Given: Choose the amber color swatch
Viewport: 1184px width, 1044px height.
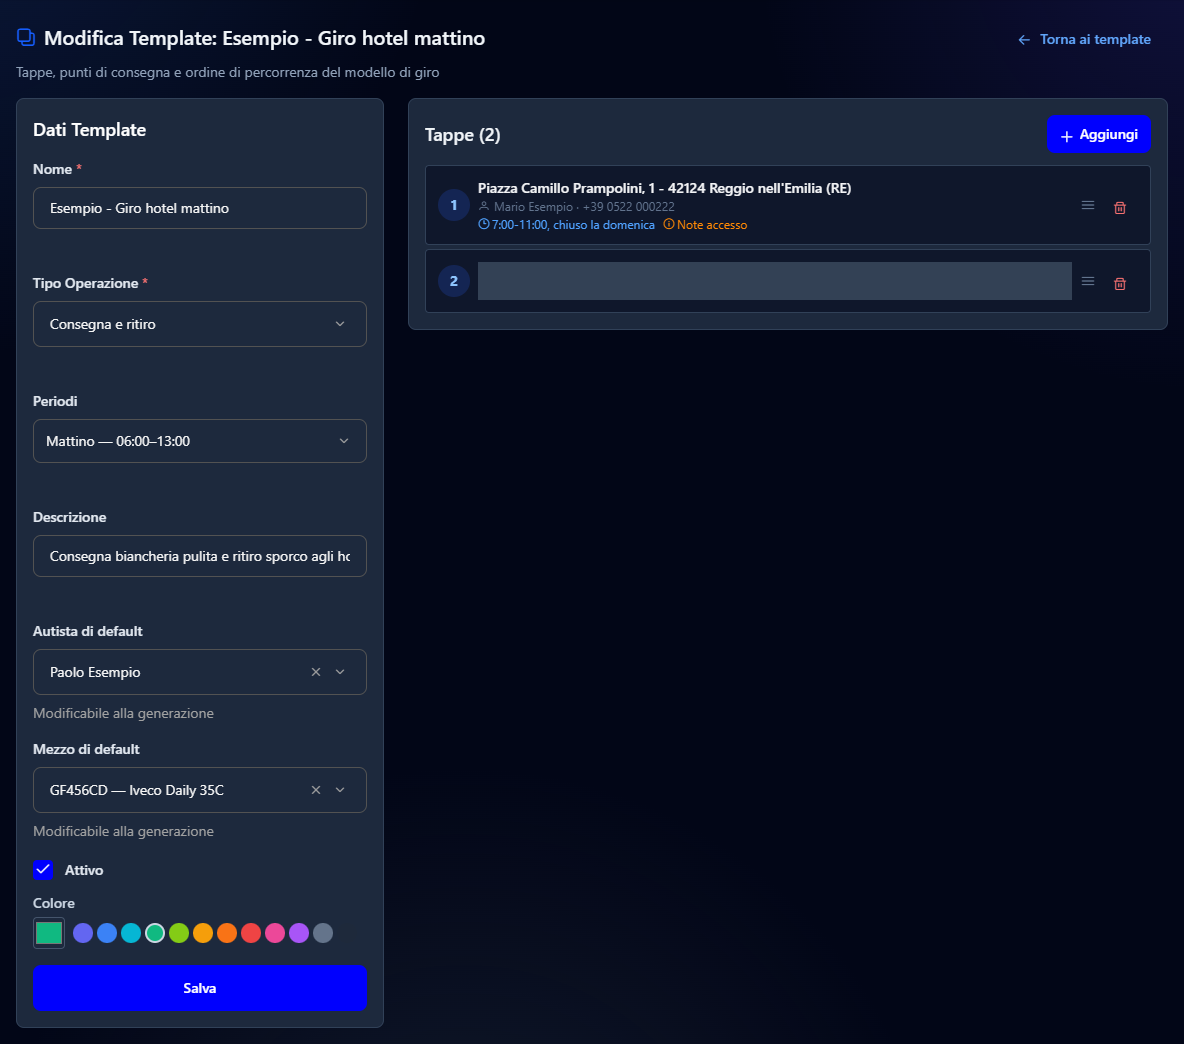Looking at the screenshot, I should tap(203, 933).
